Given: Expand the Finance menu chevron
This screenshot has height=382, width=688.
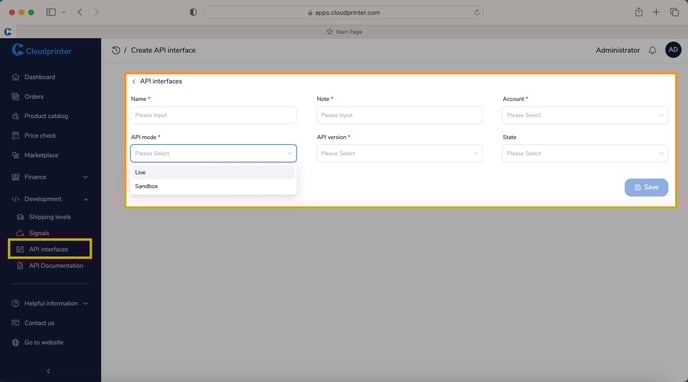Looking at the screenshot, I should pos(86,177).
